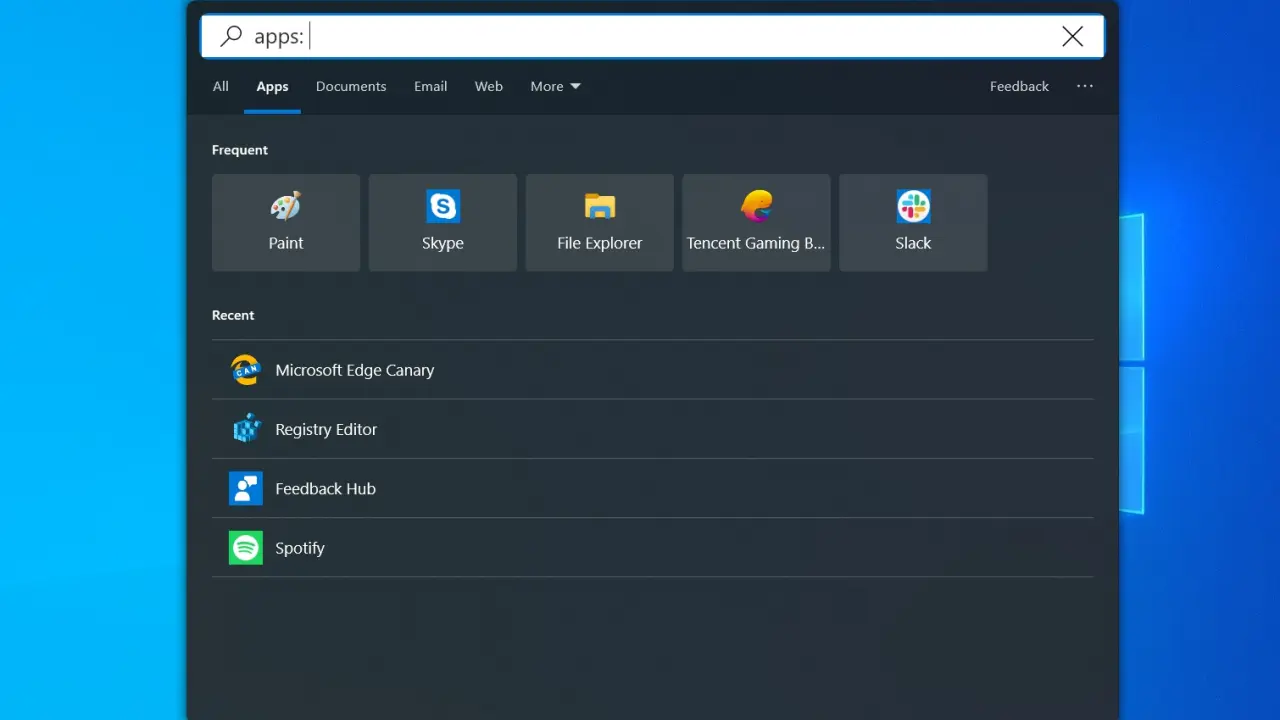Click inside the search text field

click(680, 37)
